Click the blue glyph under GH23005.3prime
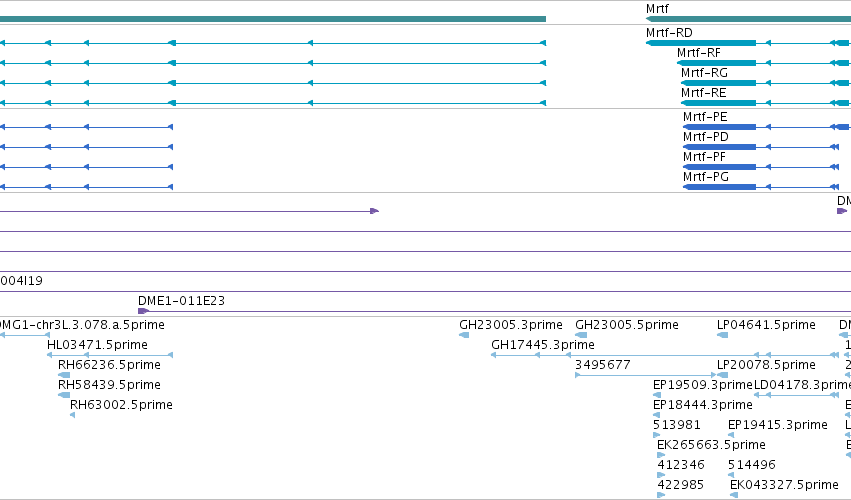 464,335
